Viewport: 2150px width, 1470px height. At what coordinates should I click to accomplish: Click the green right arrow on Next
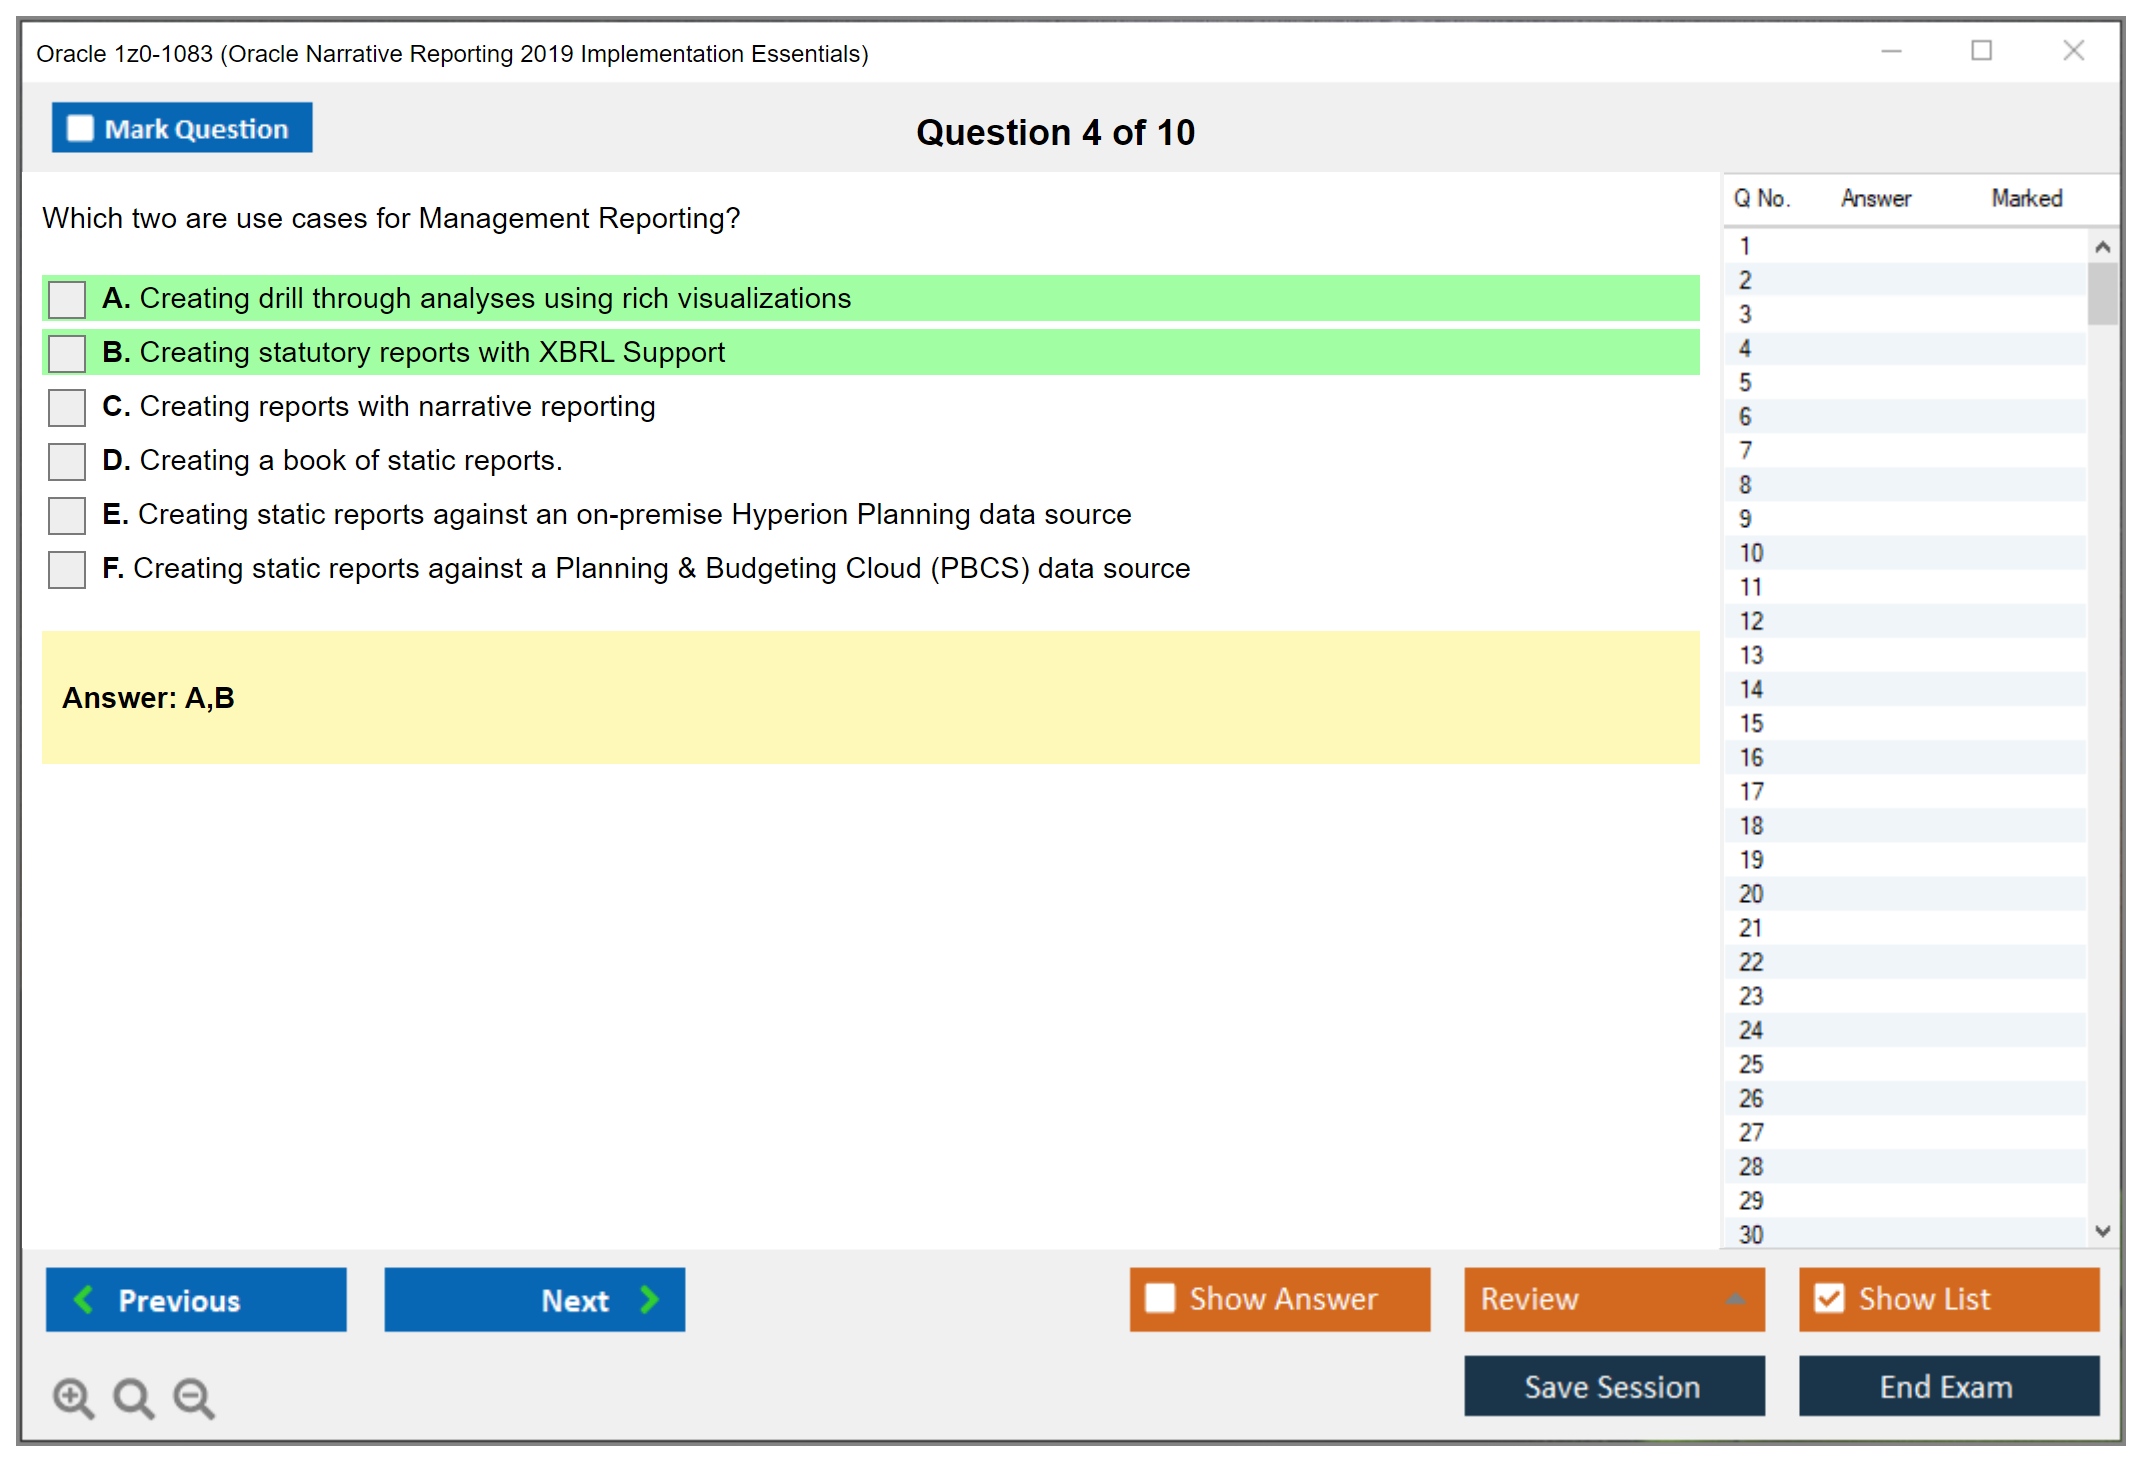649,1299
